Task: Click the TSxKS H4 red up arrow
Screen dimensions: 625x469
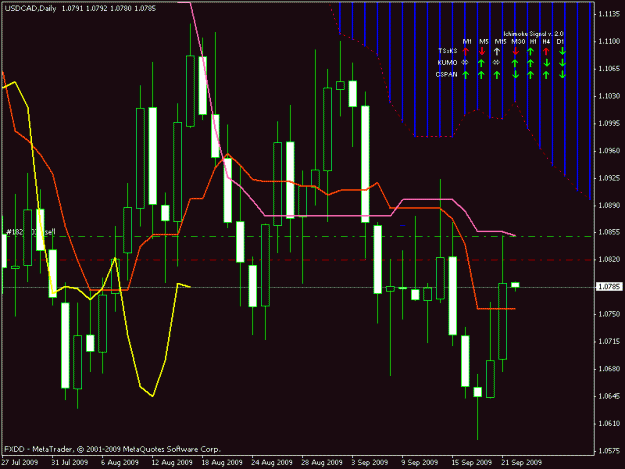Action: pyautogui.click(x=546, y=51)
